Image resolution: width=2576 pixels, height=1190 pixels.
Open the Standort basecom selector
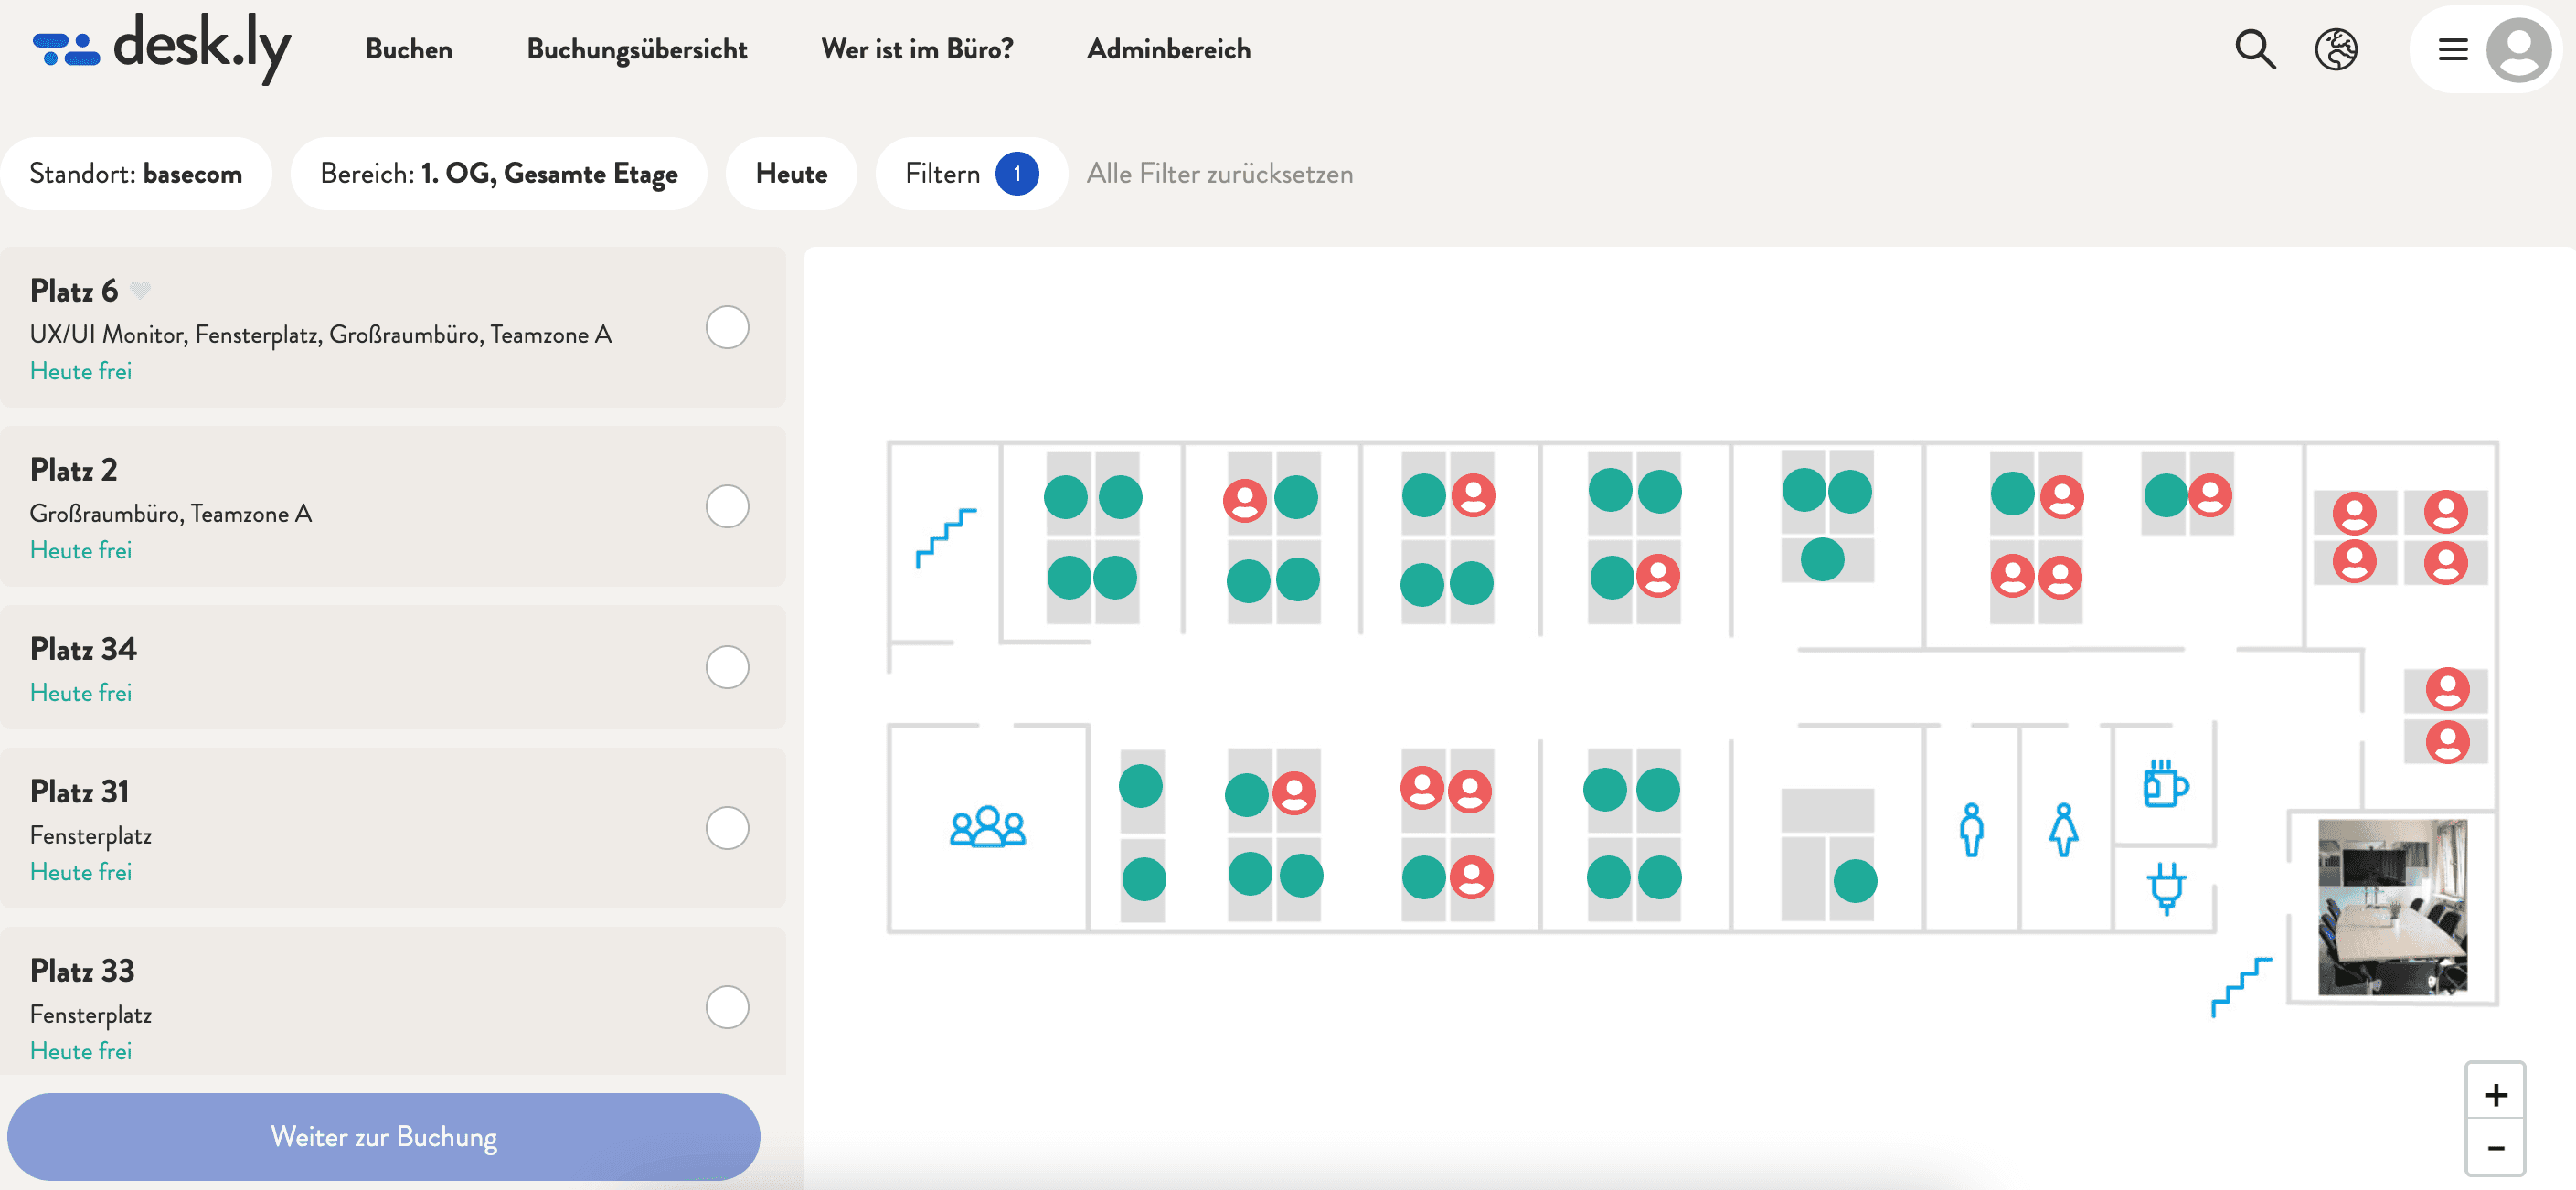pos(137,173)
